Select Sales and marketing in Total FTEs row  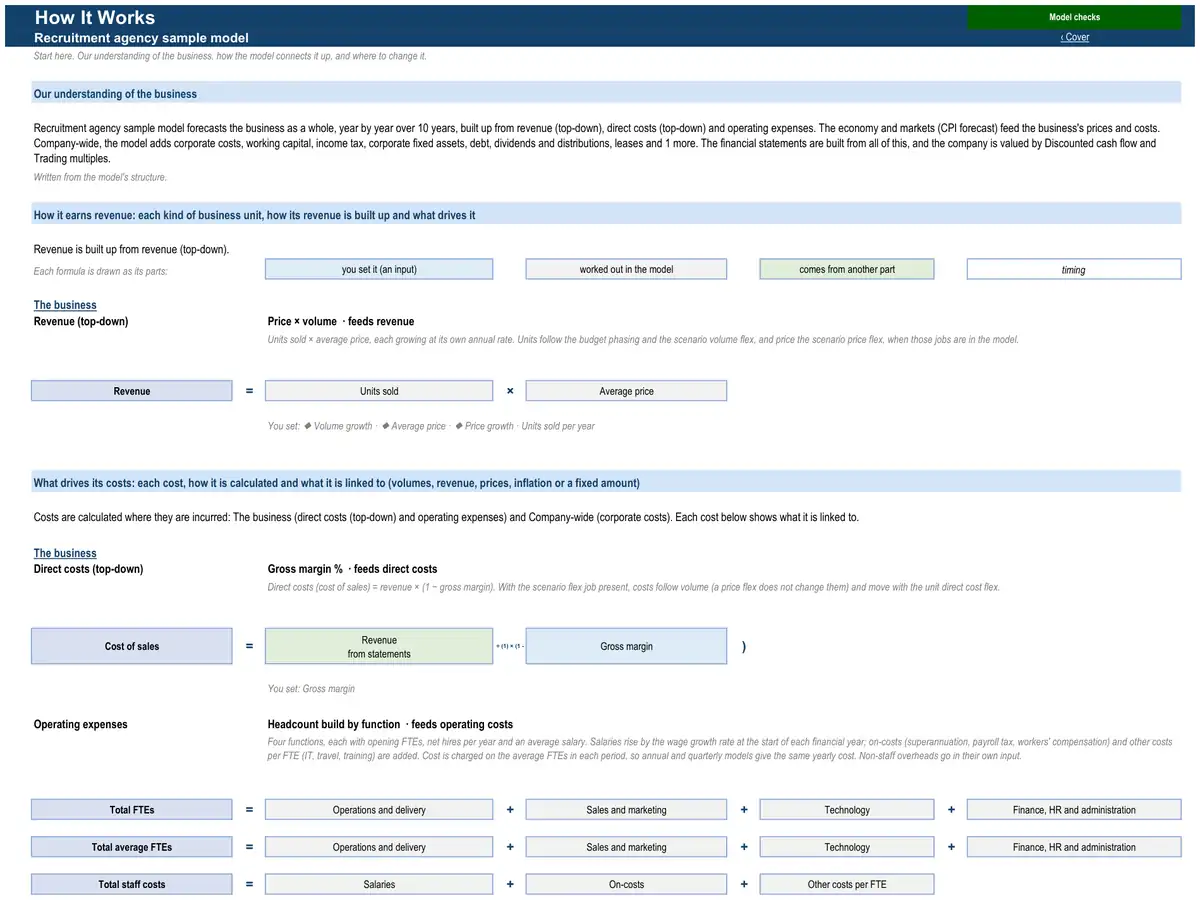(626, 810)
